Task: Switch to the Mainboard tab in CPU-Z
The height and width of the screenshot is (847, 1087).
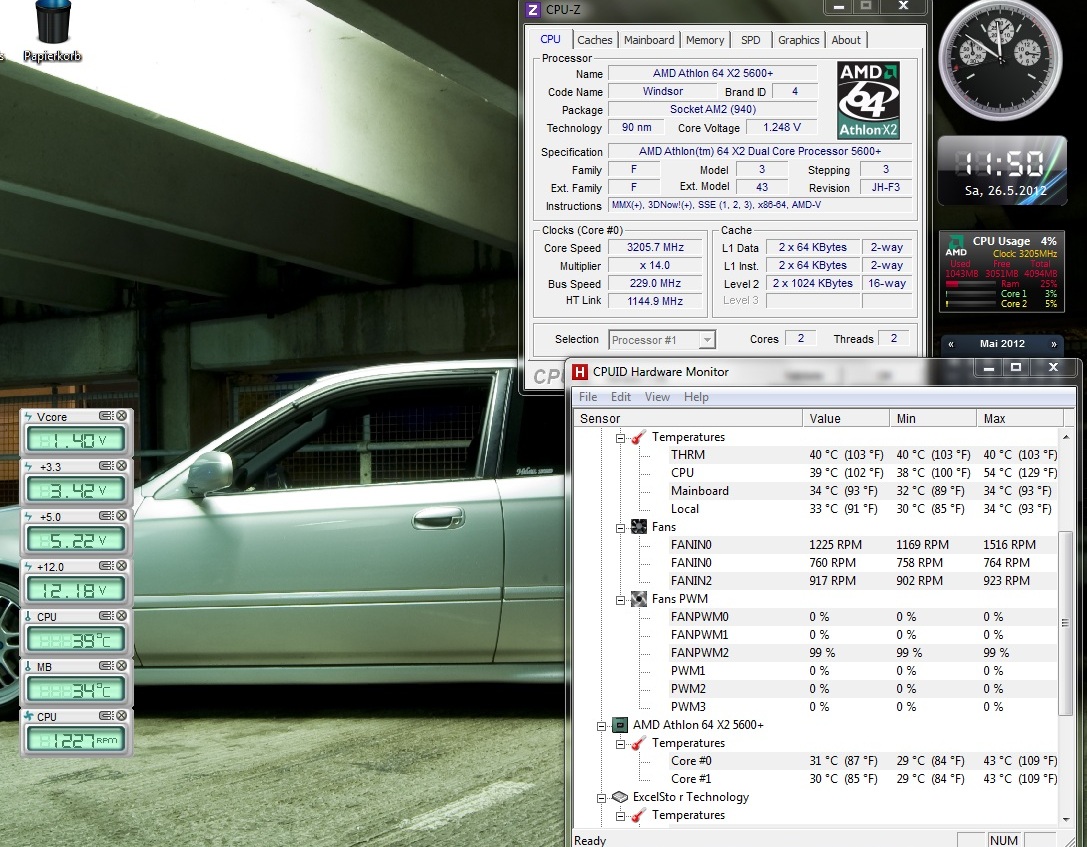Action: [649, 40]
